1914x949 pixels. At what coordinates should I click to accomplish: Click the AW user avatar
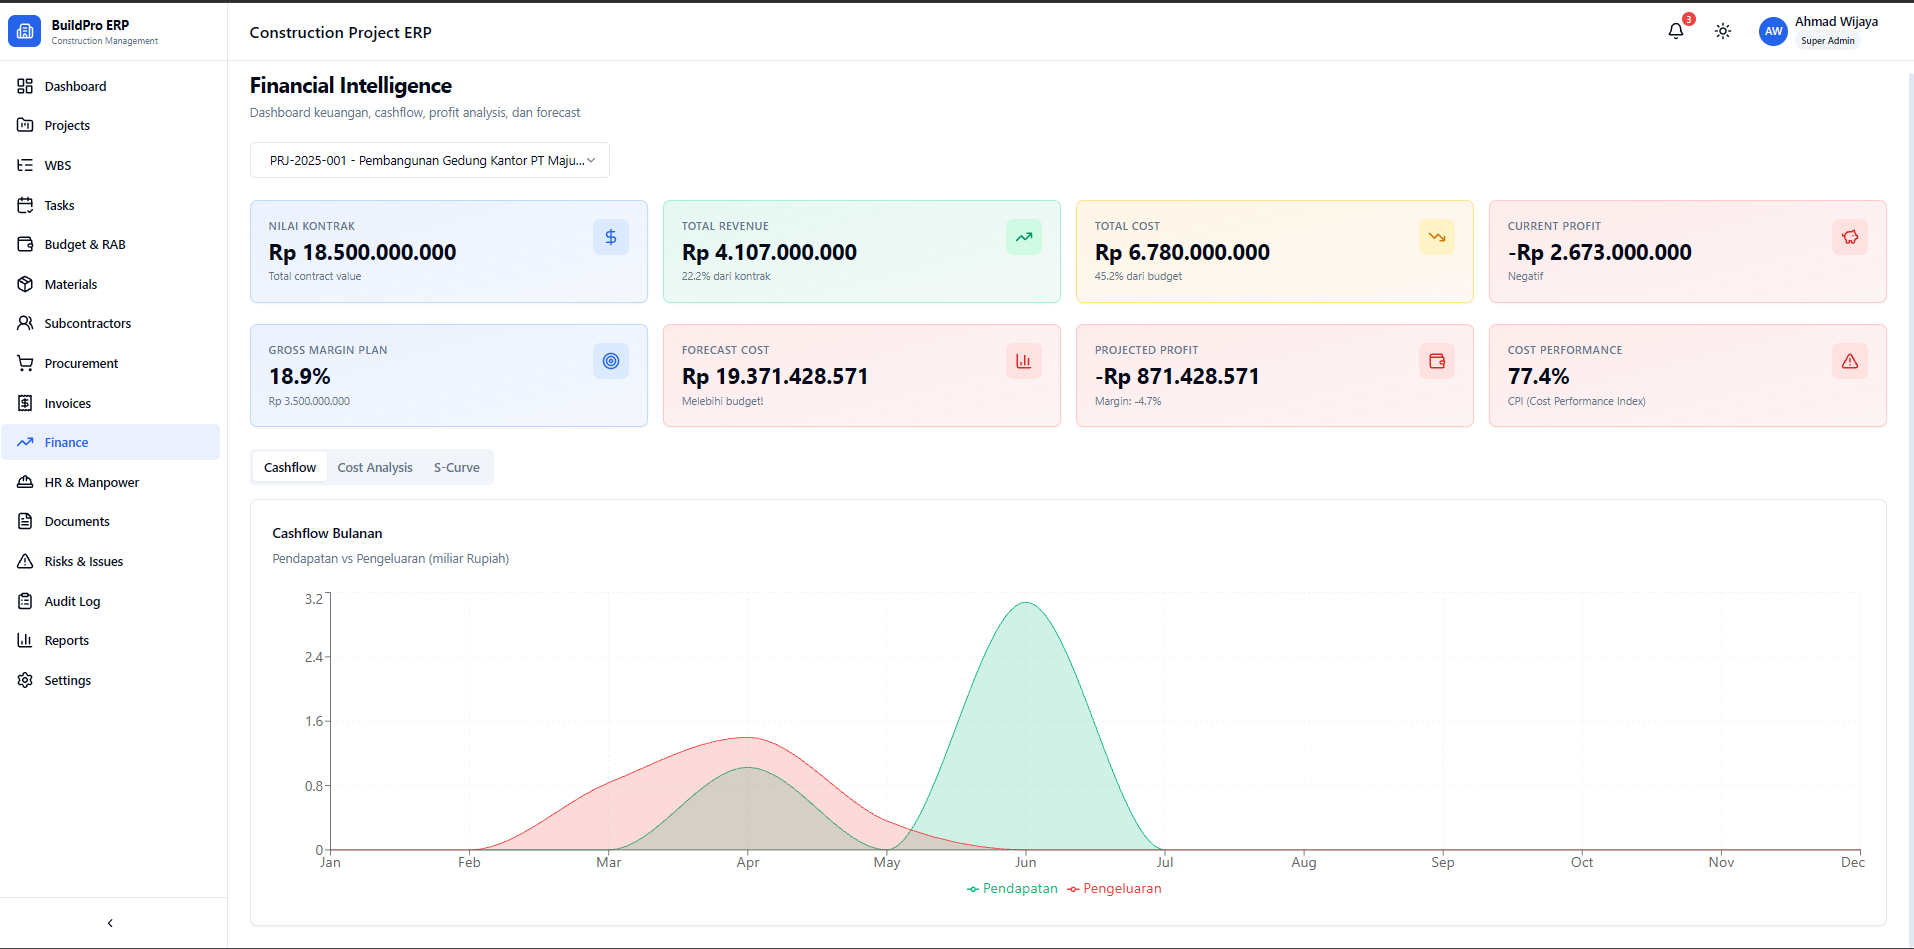[x=1773, y=31]
